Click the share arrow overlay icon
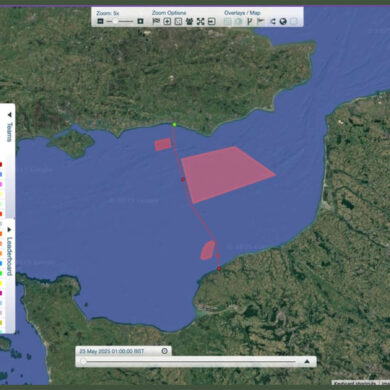Screen dimensions: 390x390 (x=272, y=21)
